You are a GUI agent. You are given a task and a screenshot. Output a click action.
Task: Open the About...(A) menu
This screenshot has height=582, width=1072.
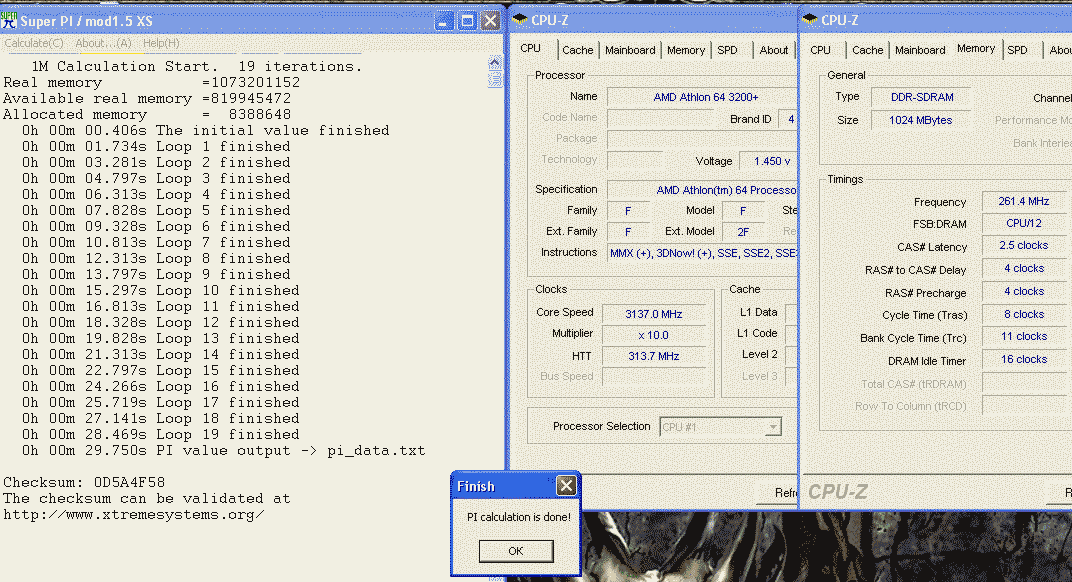pos(103,43)
